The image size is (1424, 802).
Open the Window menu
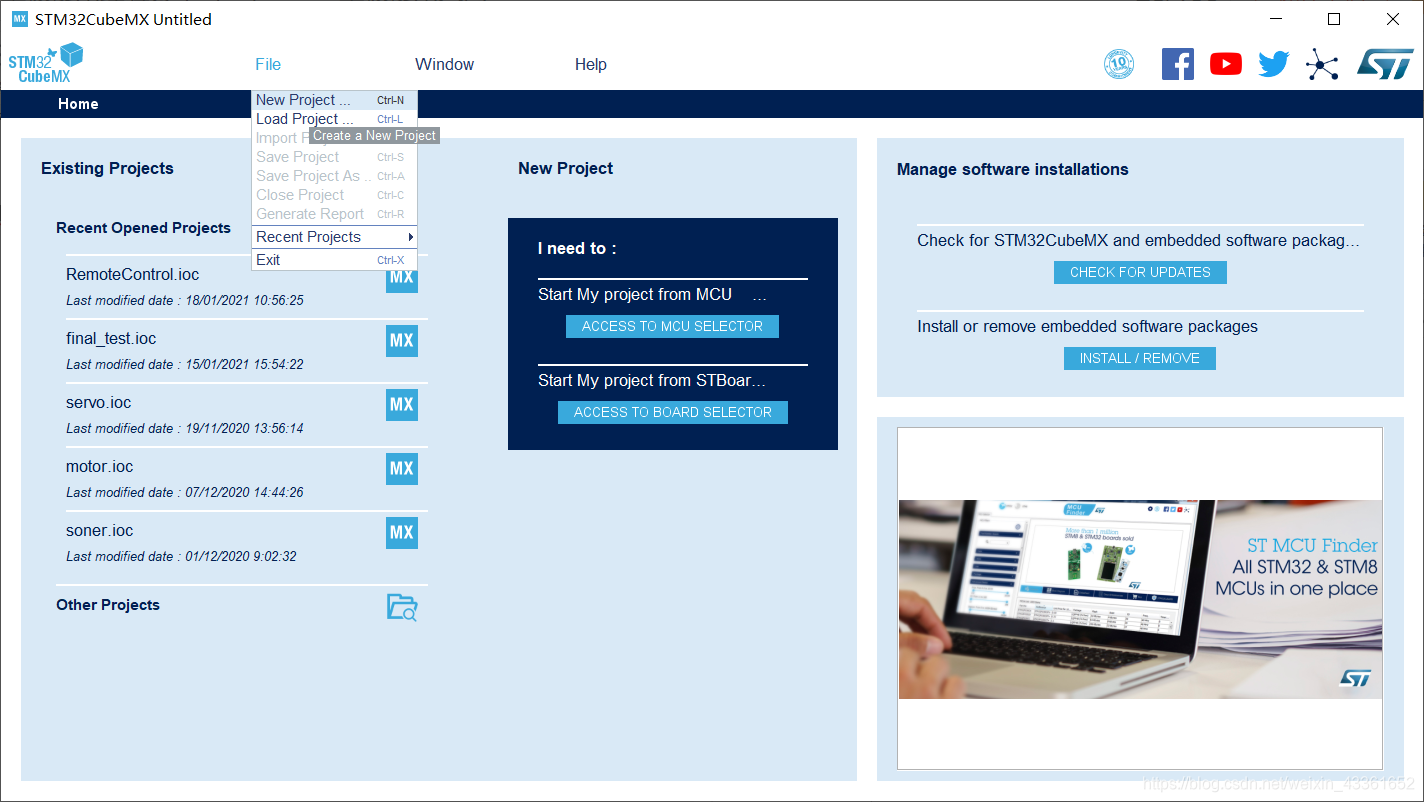pyautogui.click(x=444, y=64)
